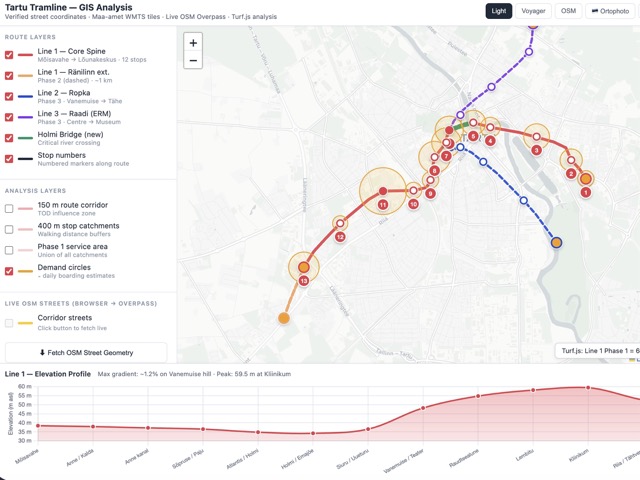The height and width of the screenshot is (480, 640).
Task: Click blue Line 2 Ropka legend swatch
Action: click(25, 97)
